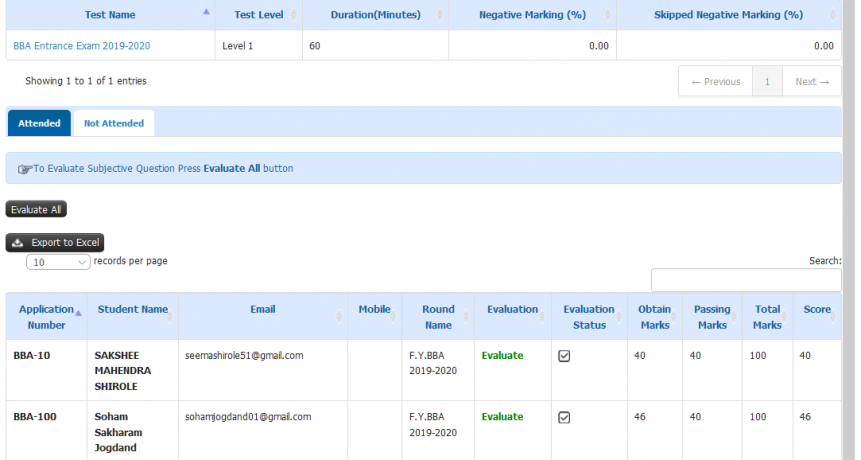Select email sohamjogdand01@gmail.com
This screenshot has height=460, width=861.
click(248, 417)
